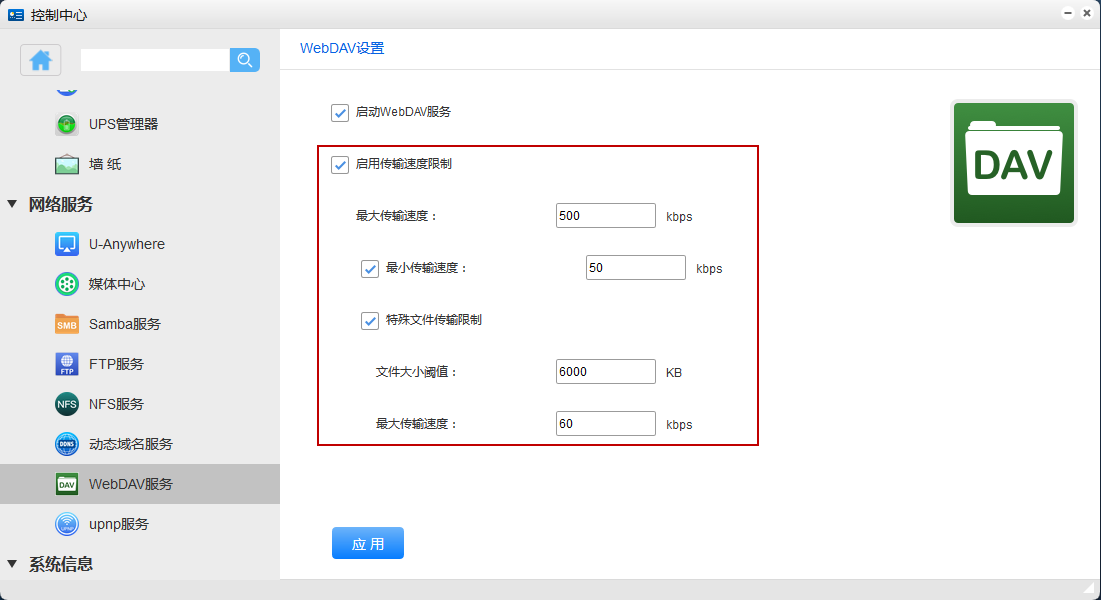The image size is (1101, 600).
Task: Collapse the 网络服务 section
Action: (x=12, y=204)
